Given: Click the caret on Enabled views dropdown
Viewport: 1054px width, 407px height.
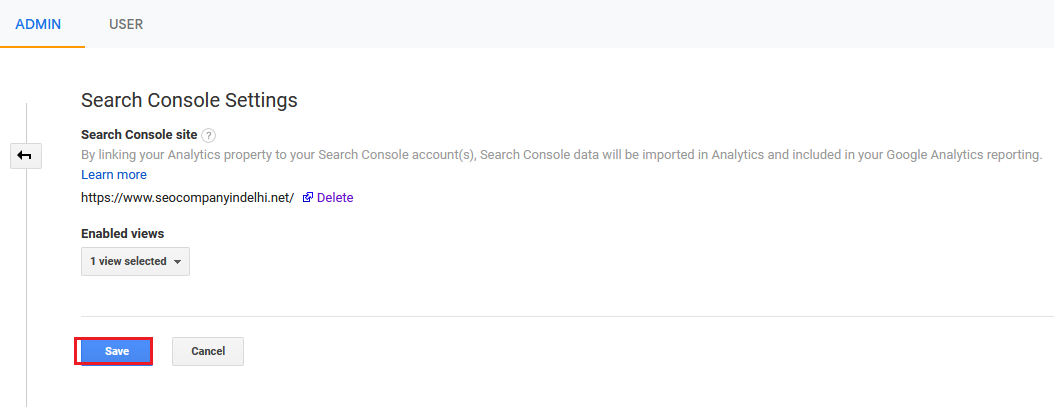Looking at the screenshot, I should [177, 262].
